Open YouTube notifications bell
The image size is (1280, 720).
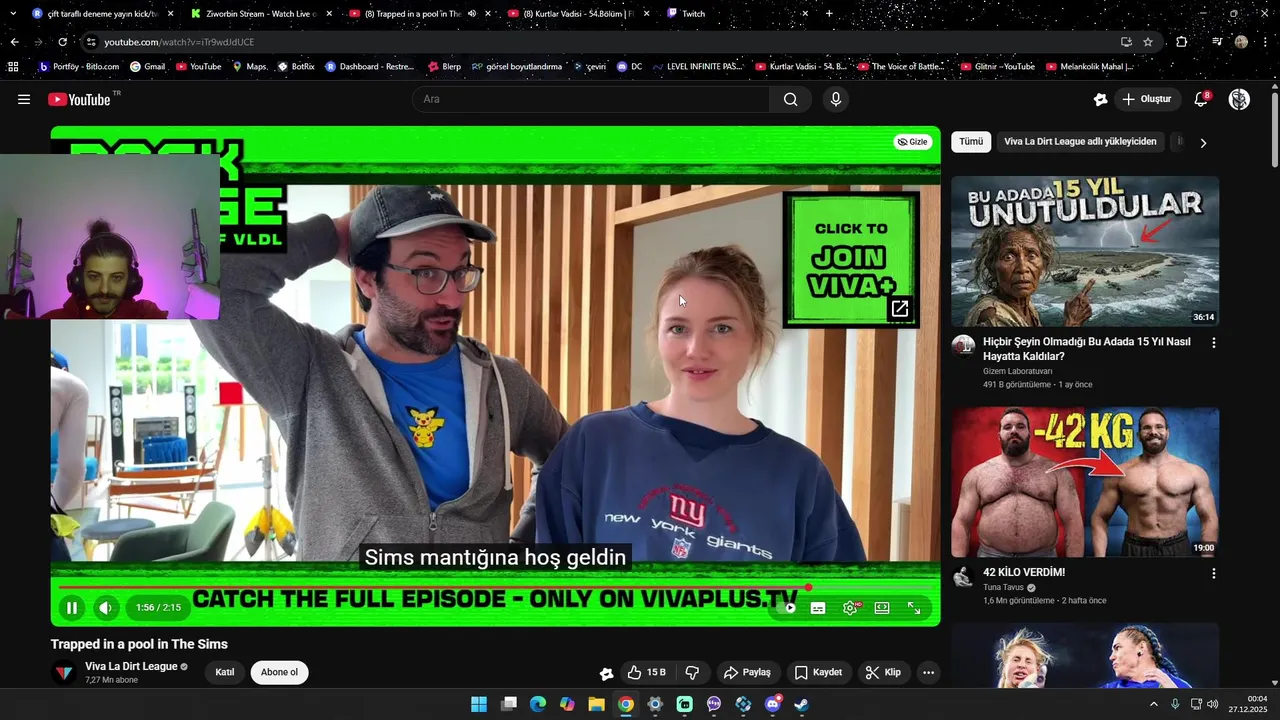click(1201, 99)
